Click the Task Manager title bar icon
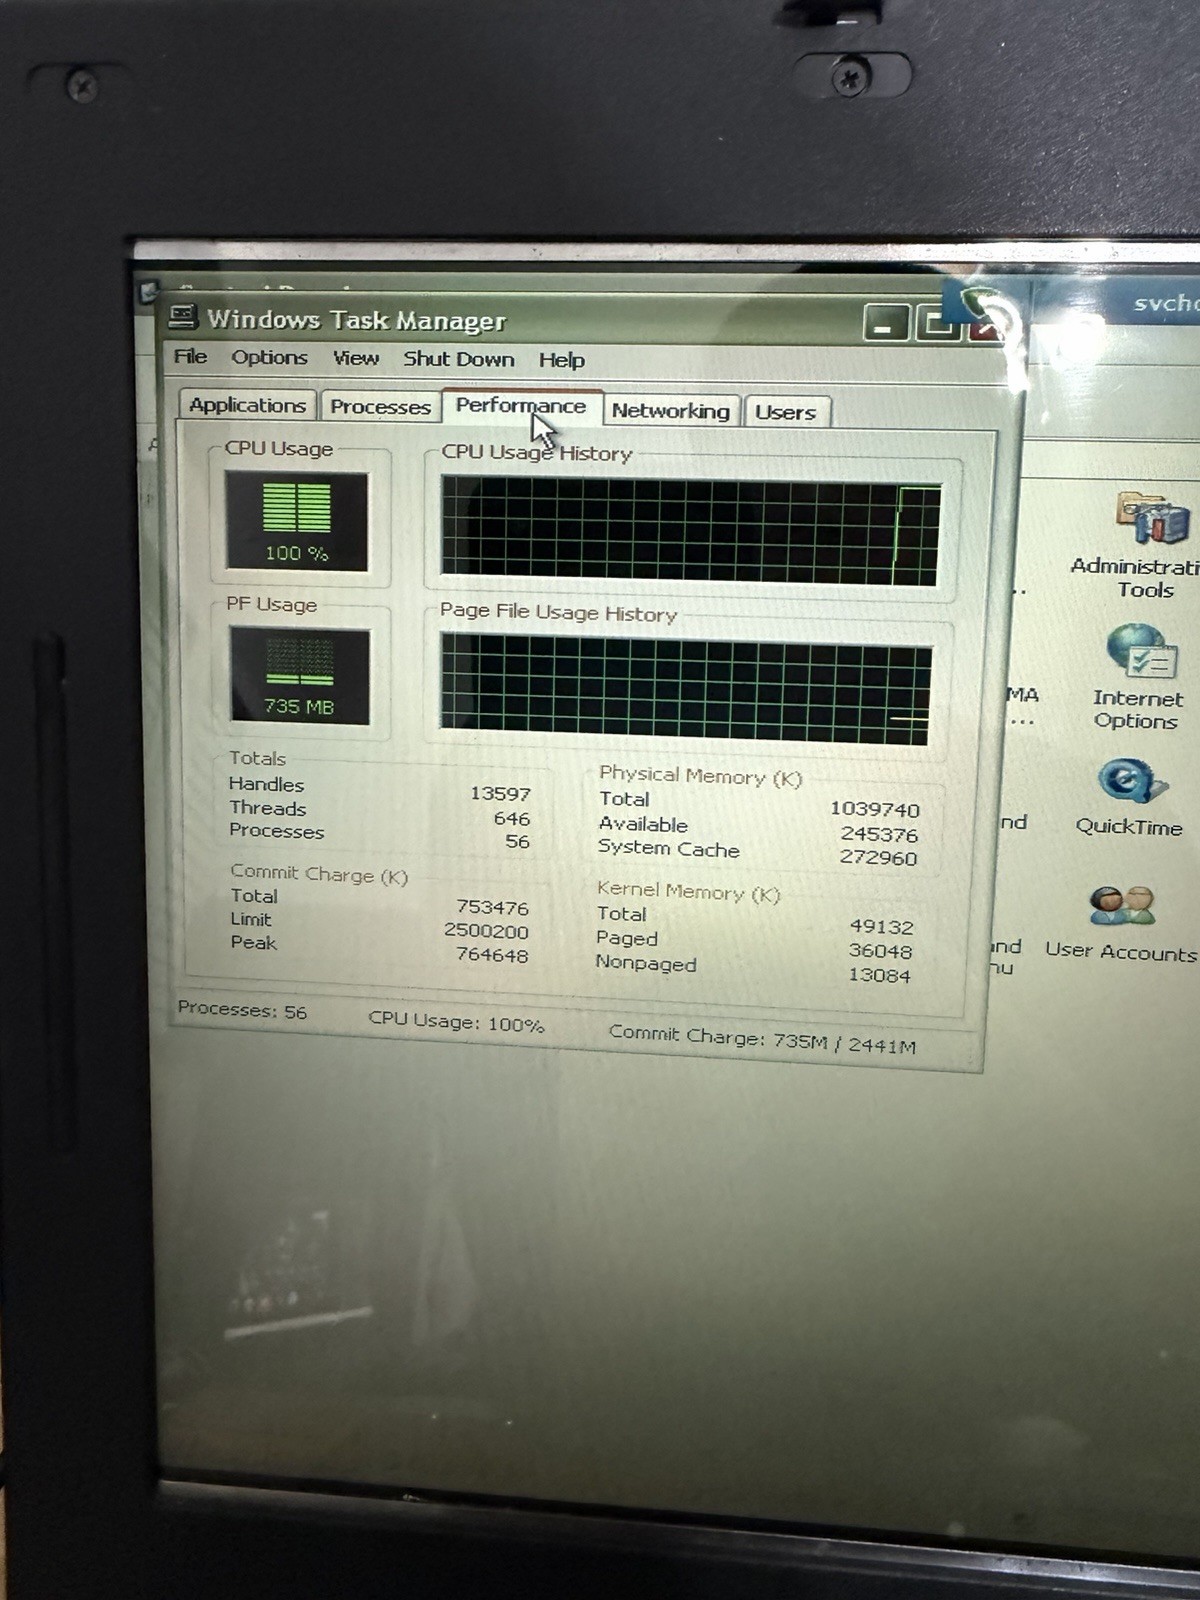Viewport: 1200px width, 1600px height. 183,317
